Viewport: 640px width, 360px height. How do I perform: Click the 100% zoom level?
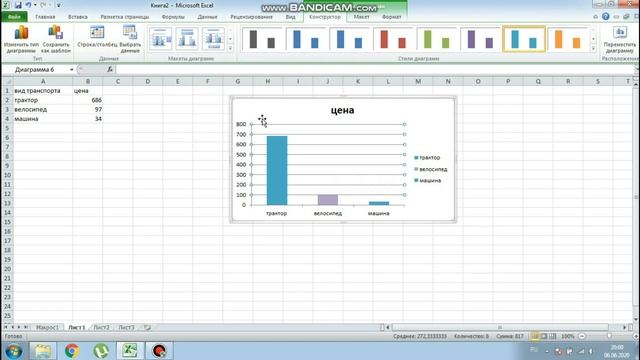coord(568,336)
